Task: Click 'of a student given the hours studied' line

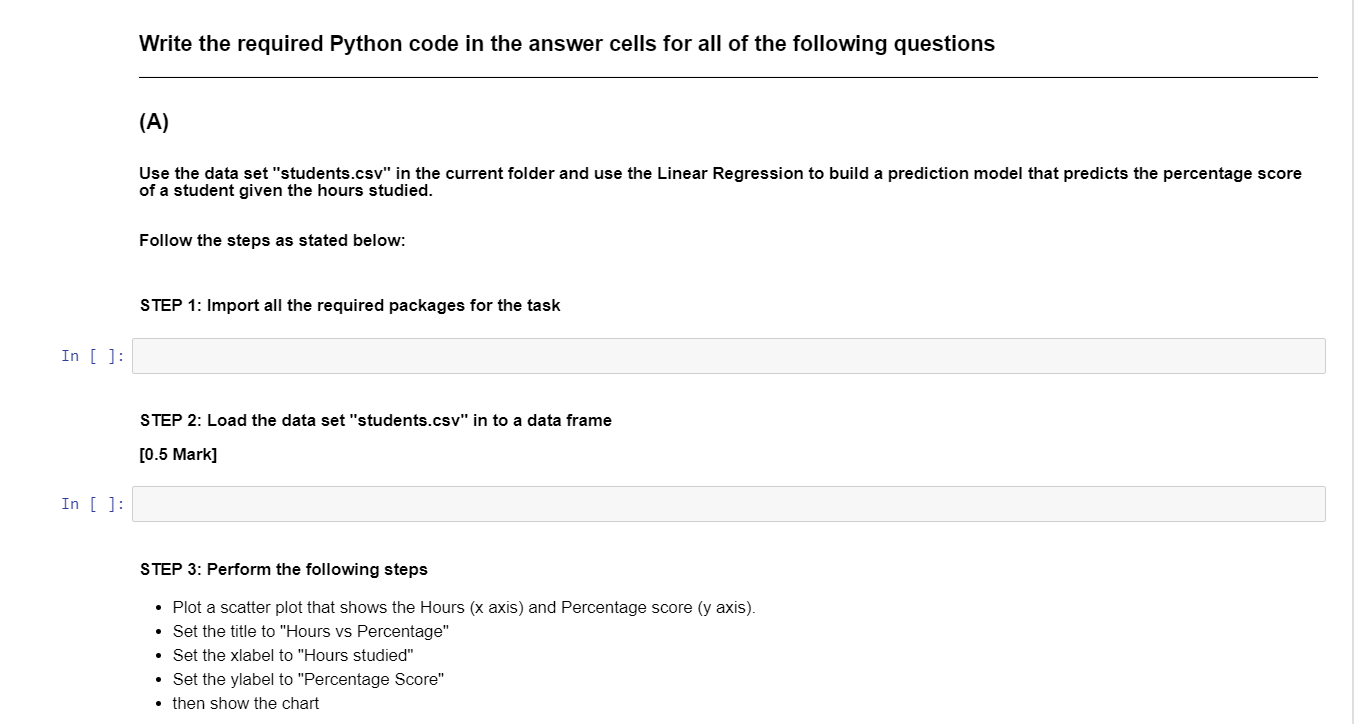Action: 286,191
